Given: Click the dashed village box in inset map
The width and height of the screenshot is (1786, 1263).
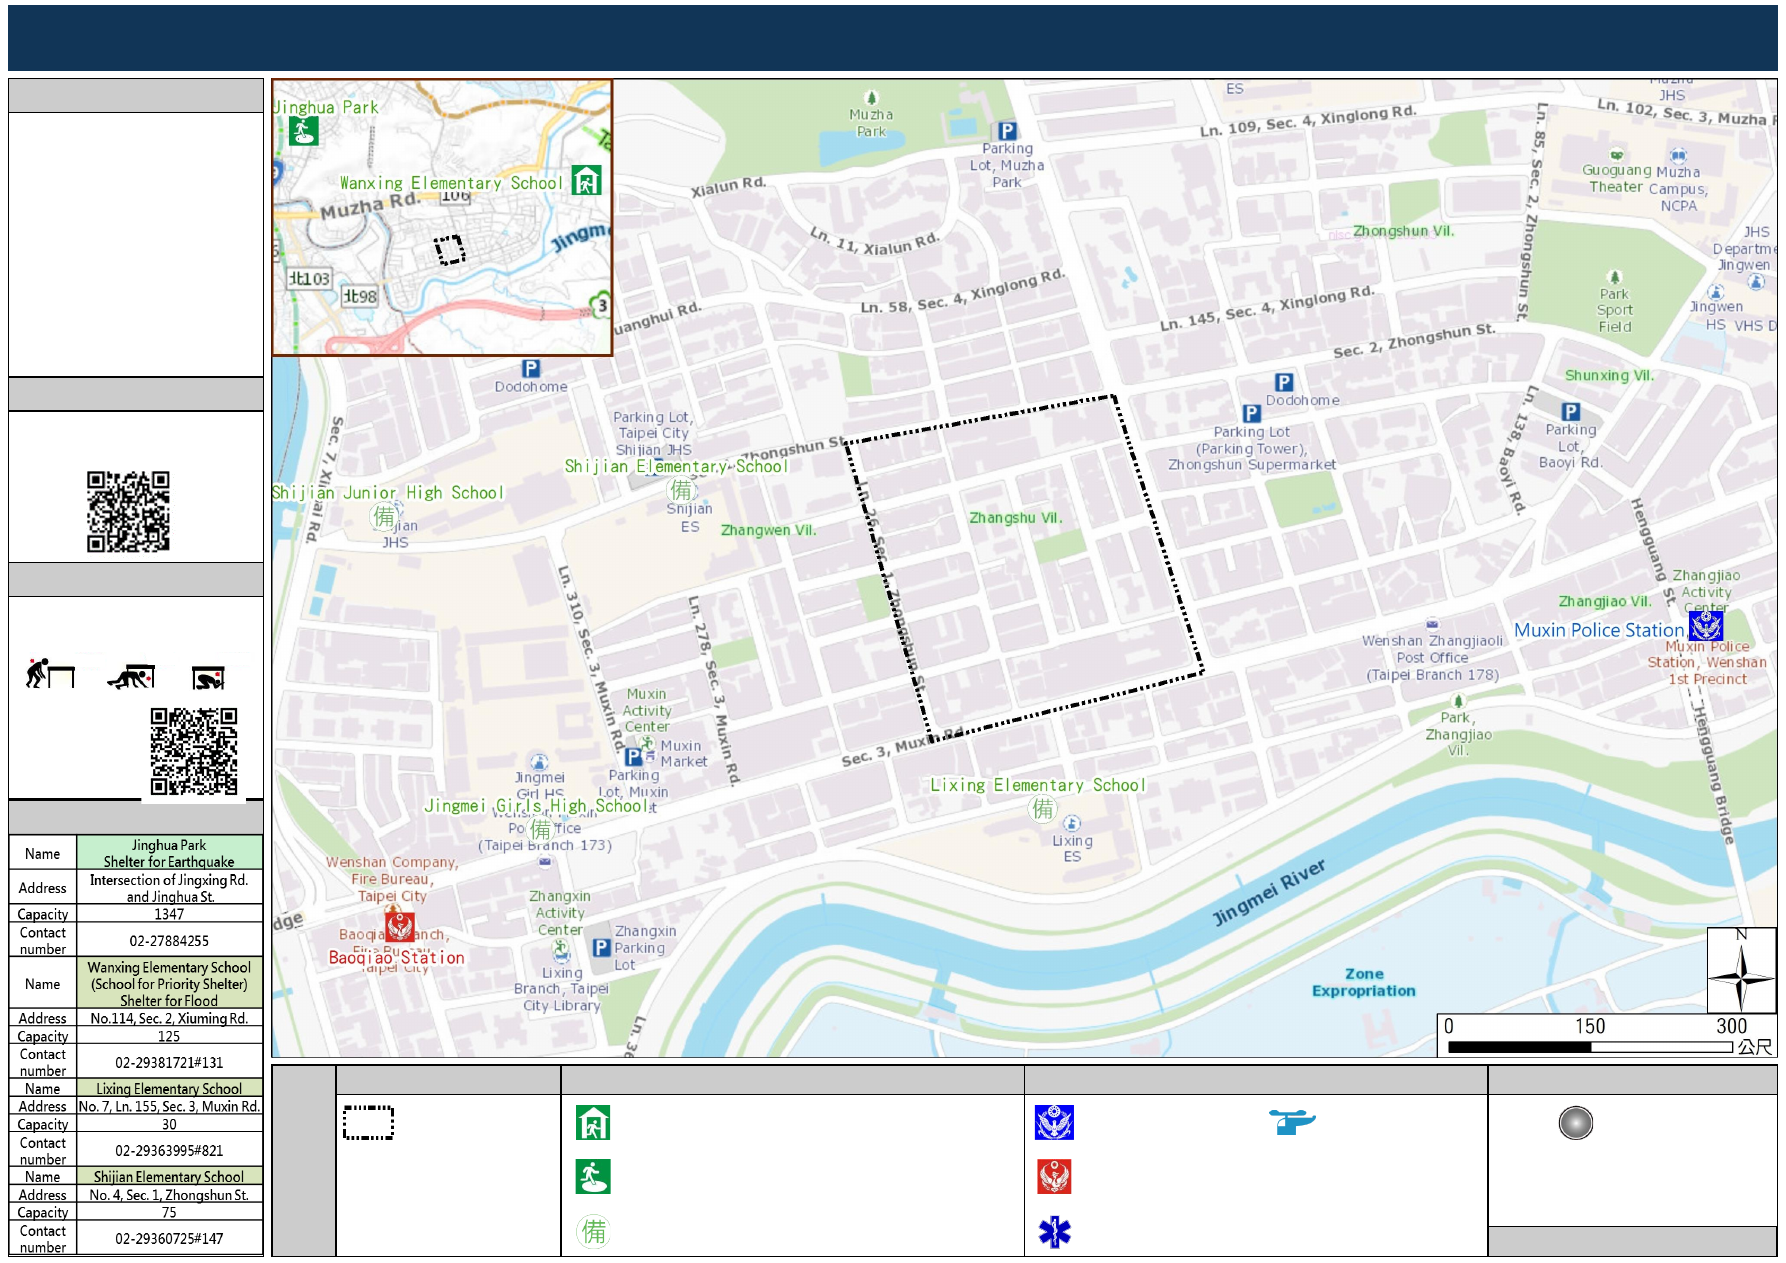Looking at the screenshot, I should point(450,249).
